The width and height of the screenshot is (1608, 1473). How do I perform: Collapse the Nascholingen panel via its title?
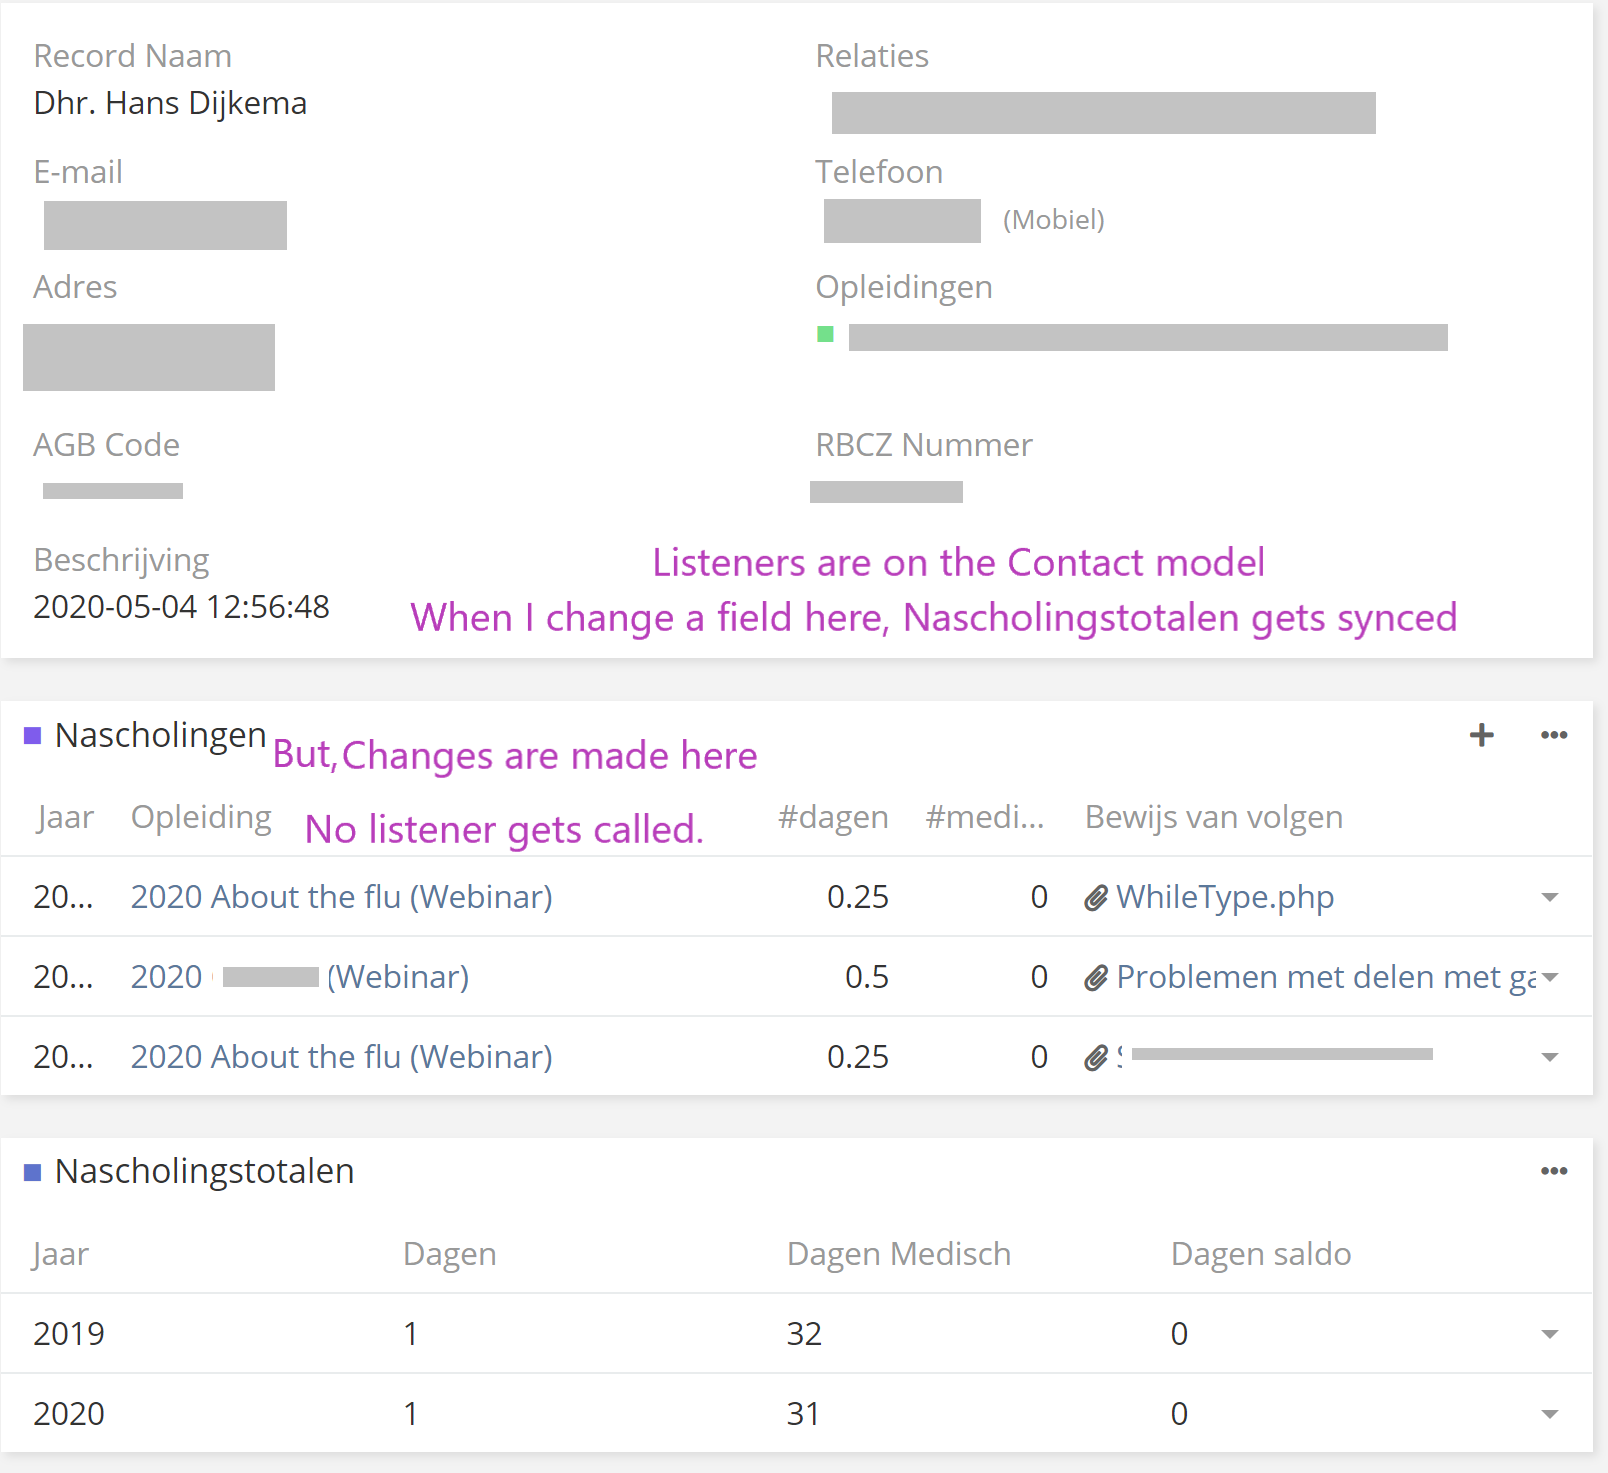pyautogui.click(x=160, y=734)
